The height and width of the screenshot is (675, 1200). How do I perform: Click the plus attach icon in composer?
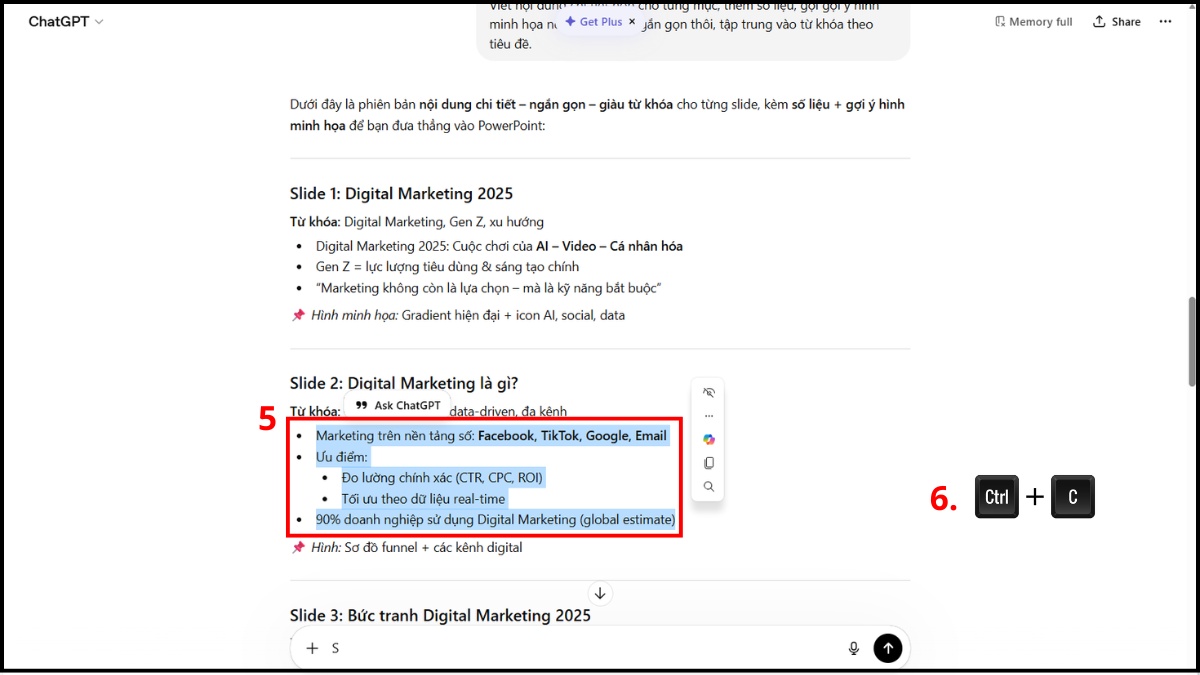[x=312, y=648]
